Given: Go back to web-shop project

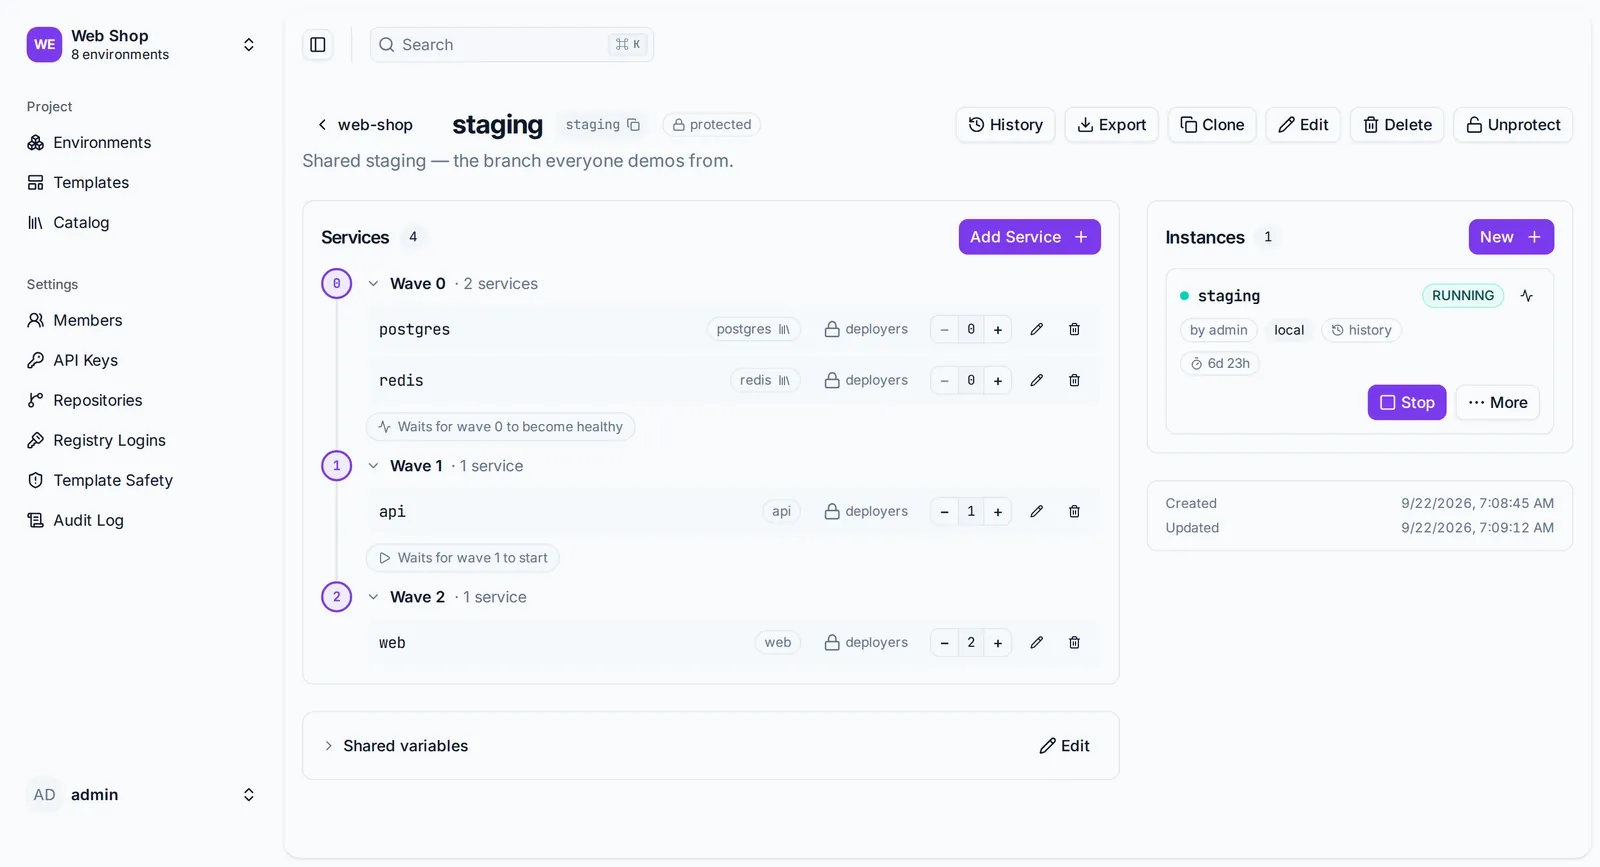Looking at the screenshot, I should pos(364,125).
